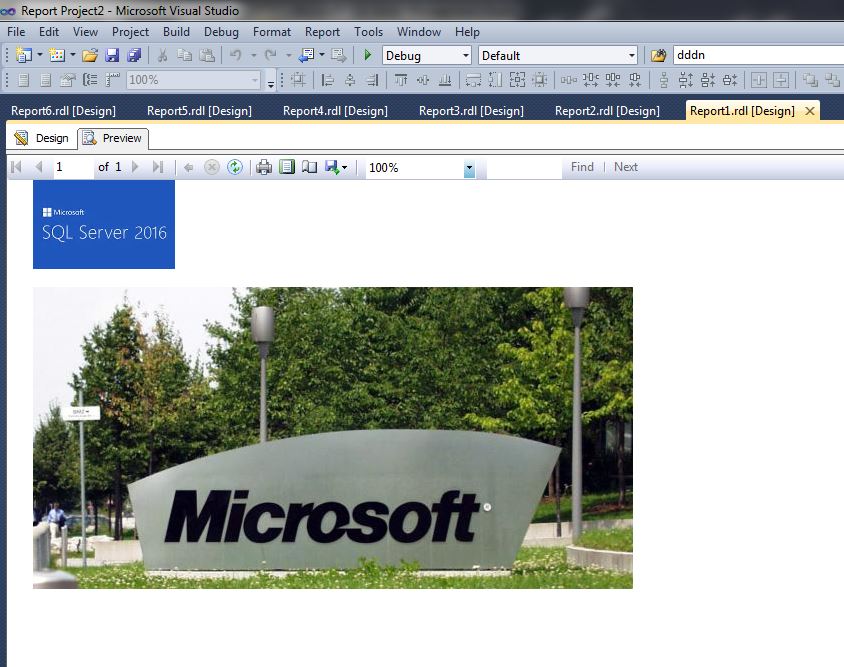
Task: Click the Make Same Height icon
Action: [x=495, y=80]
